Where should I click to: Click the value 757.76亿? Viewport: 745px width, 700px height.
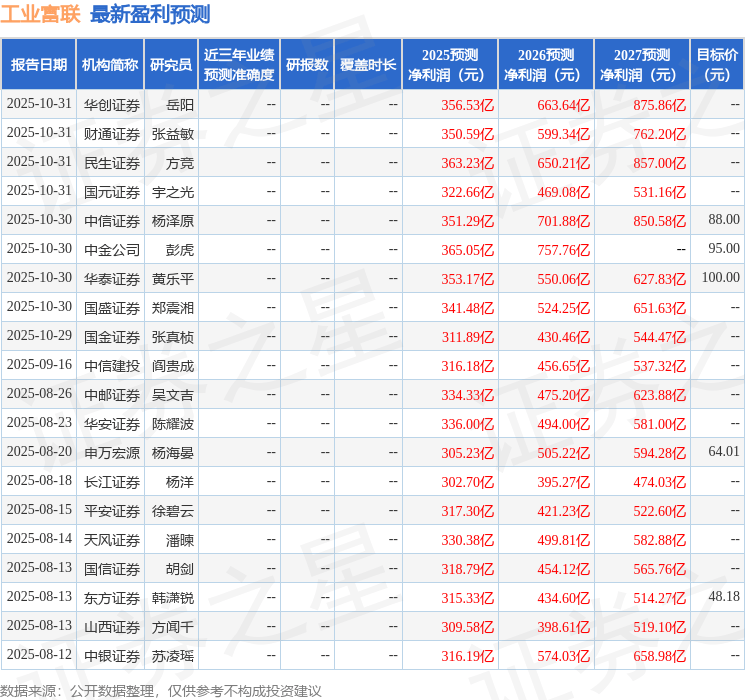click(564, 250)
